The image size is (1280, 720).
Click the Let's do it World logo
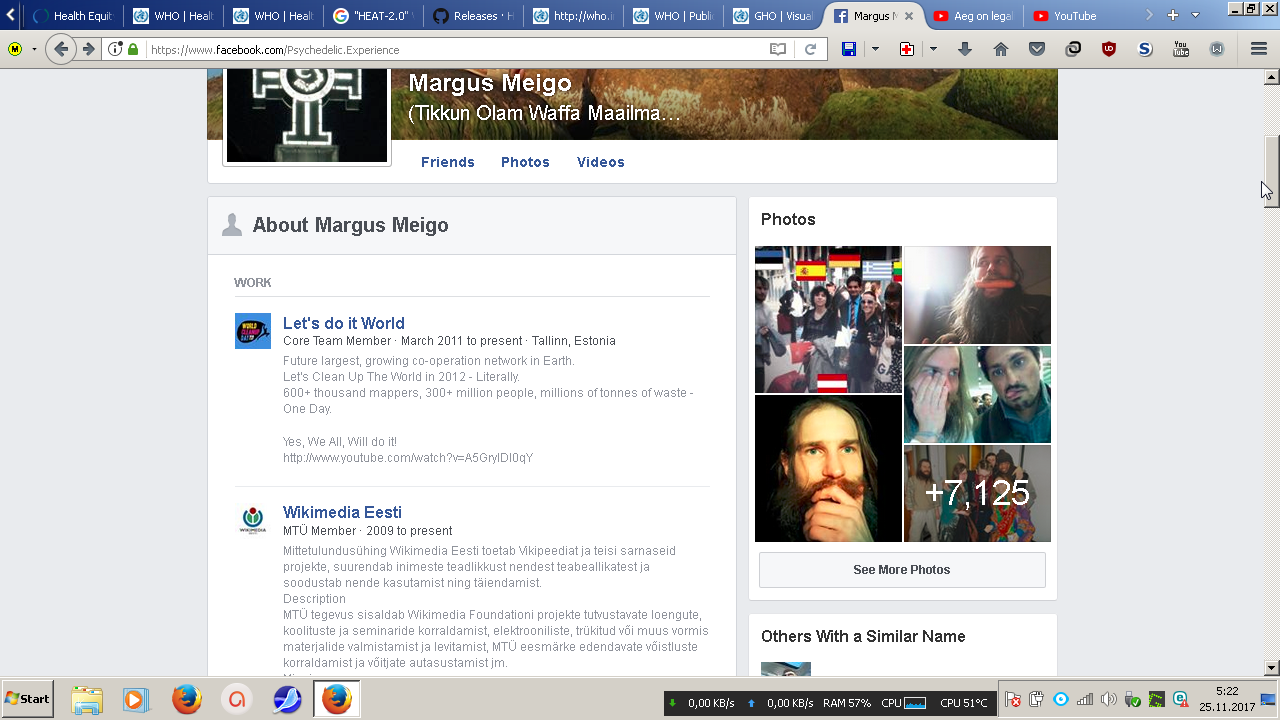252,331
